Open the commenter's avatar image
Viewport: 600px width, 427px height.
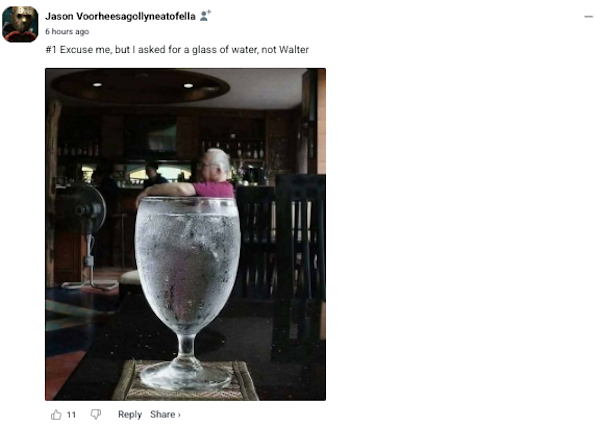click(x=20, y=24)
